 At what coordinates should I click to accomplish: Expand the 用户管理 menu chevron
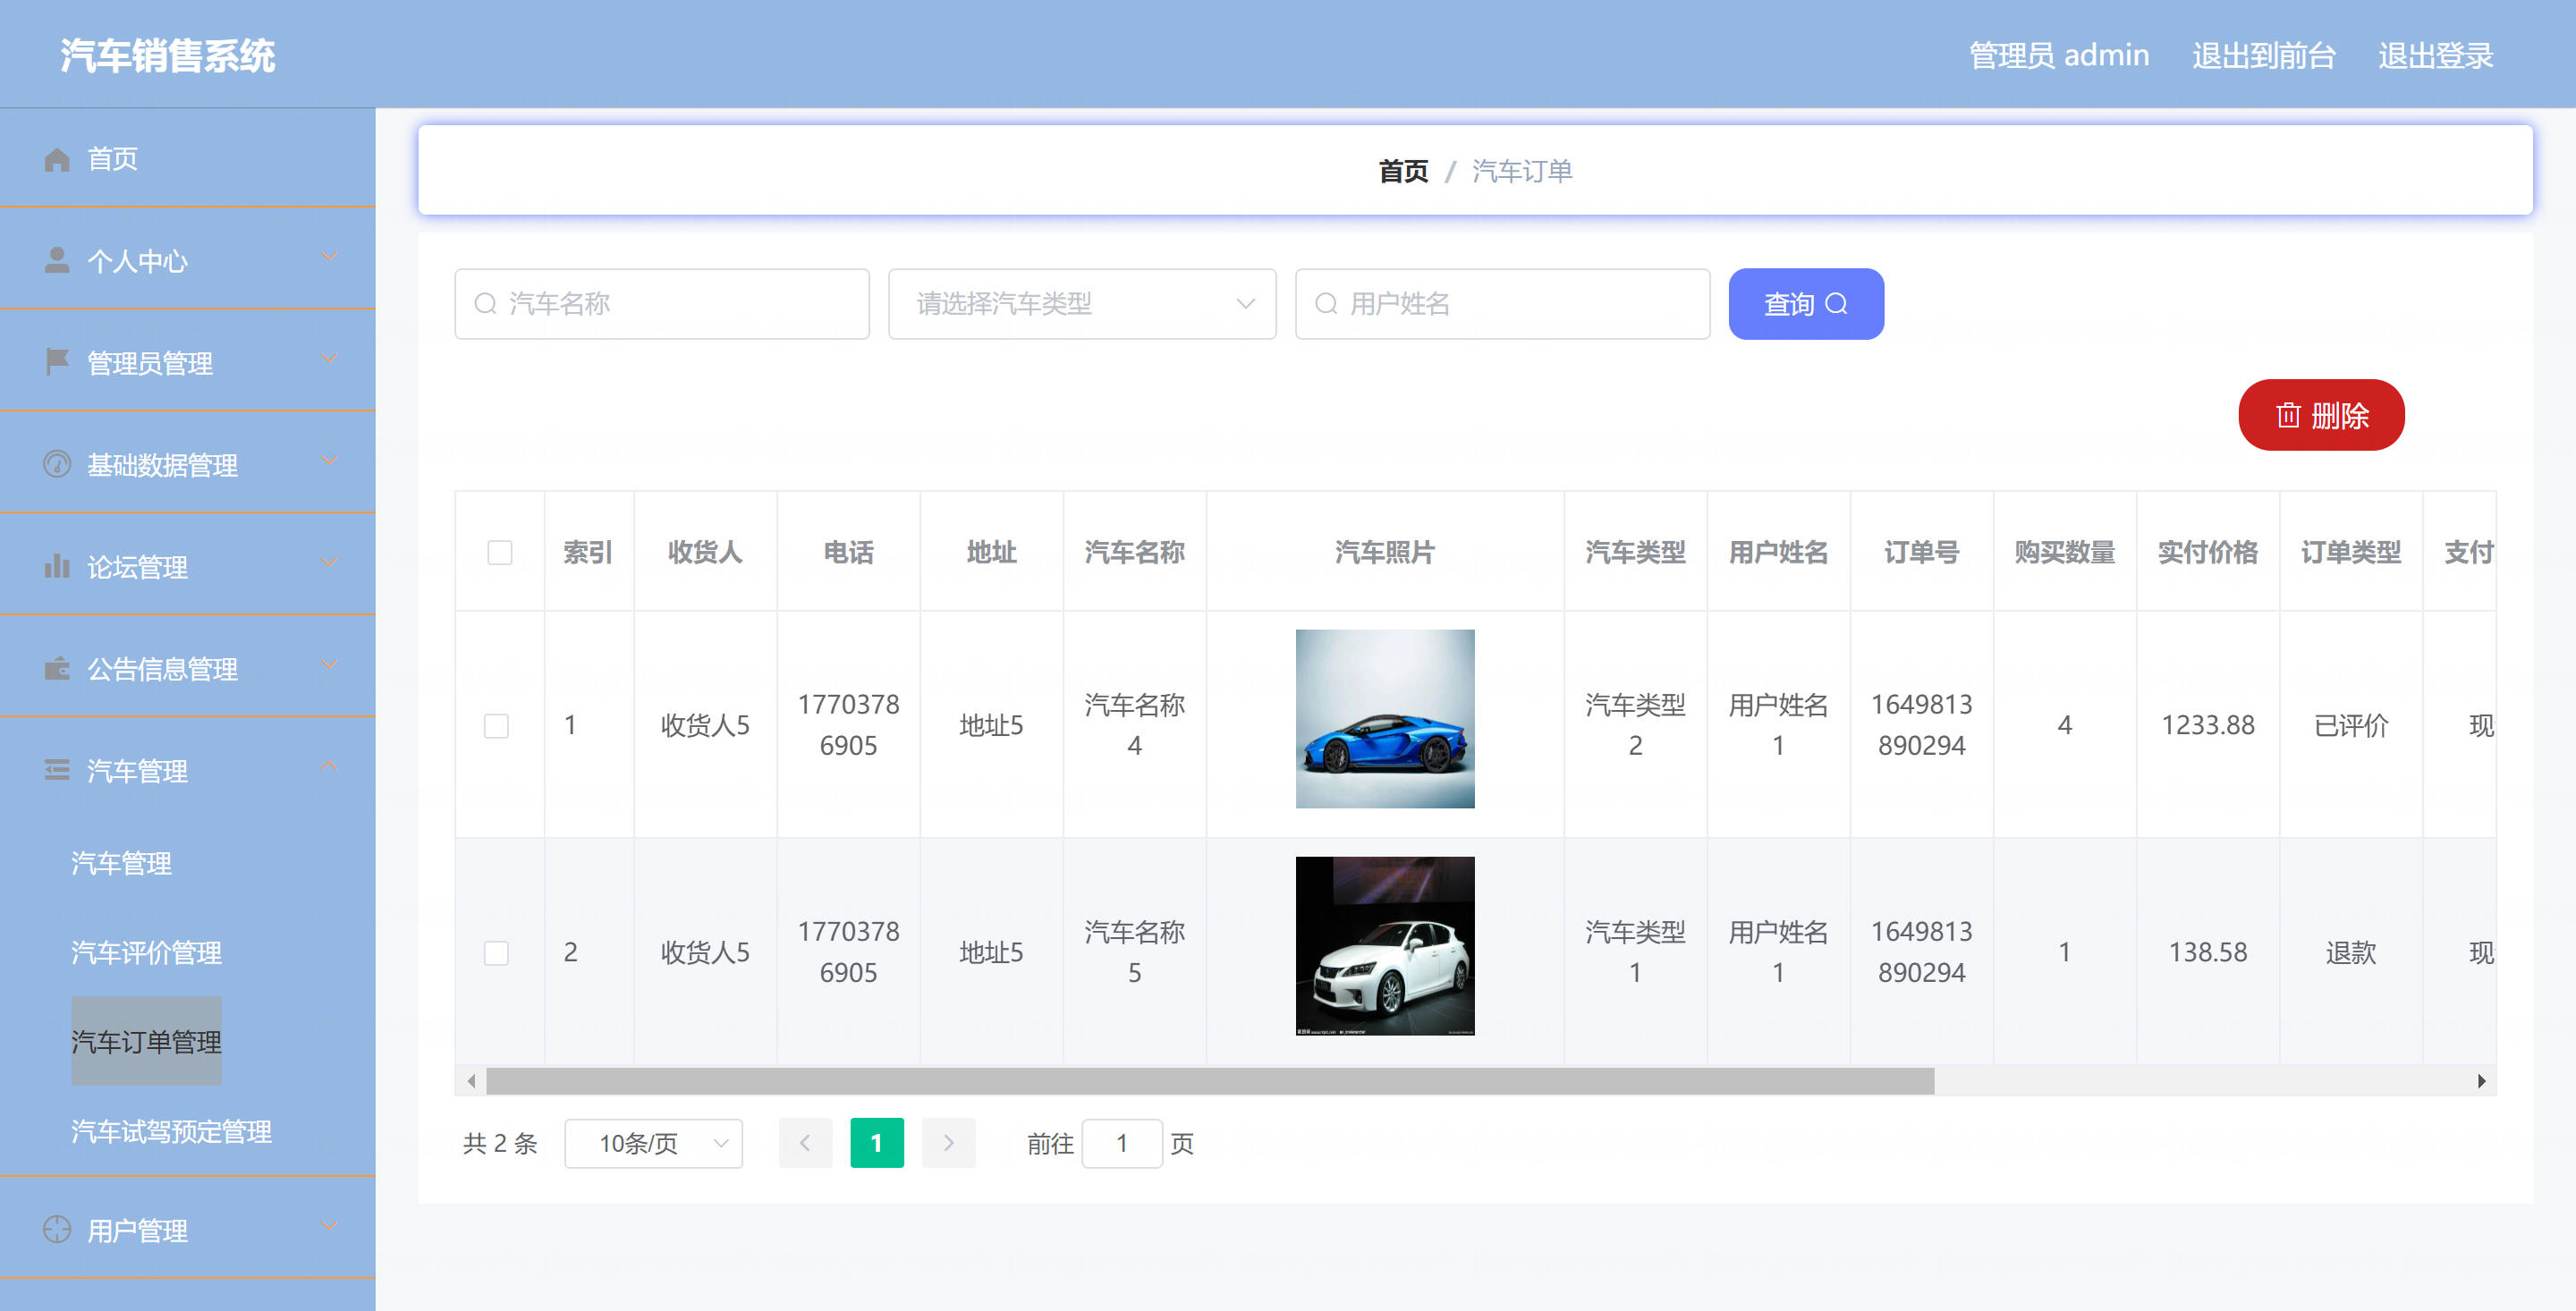pos(329,1226)
